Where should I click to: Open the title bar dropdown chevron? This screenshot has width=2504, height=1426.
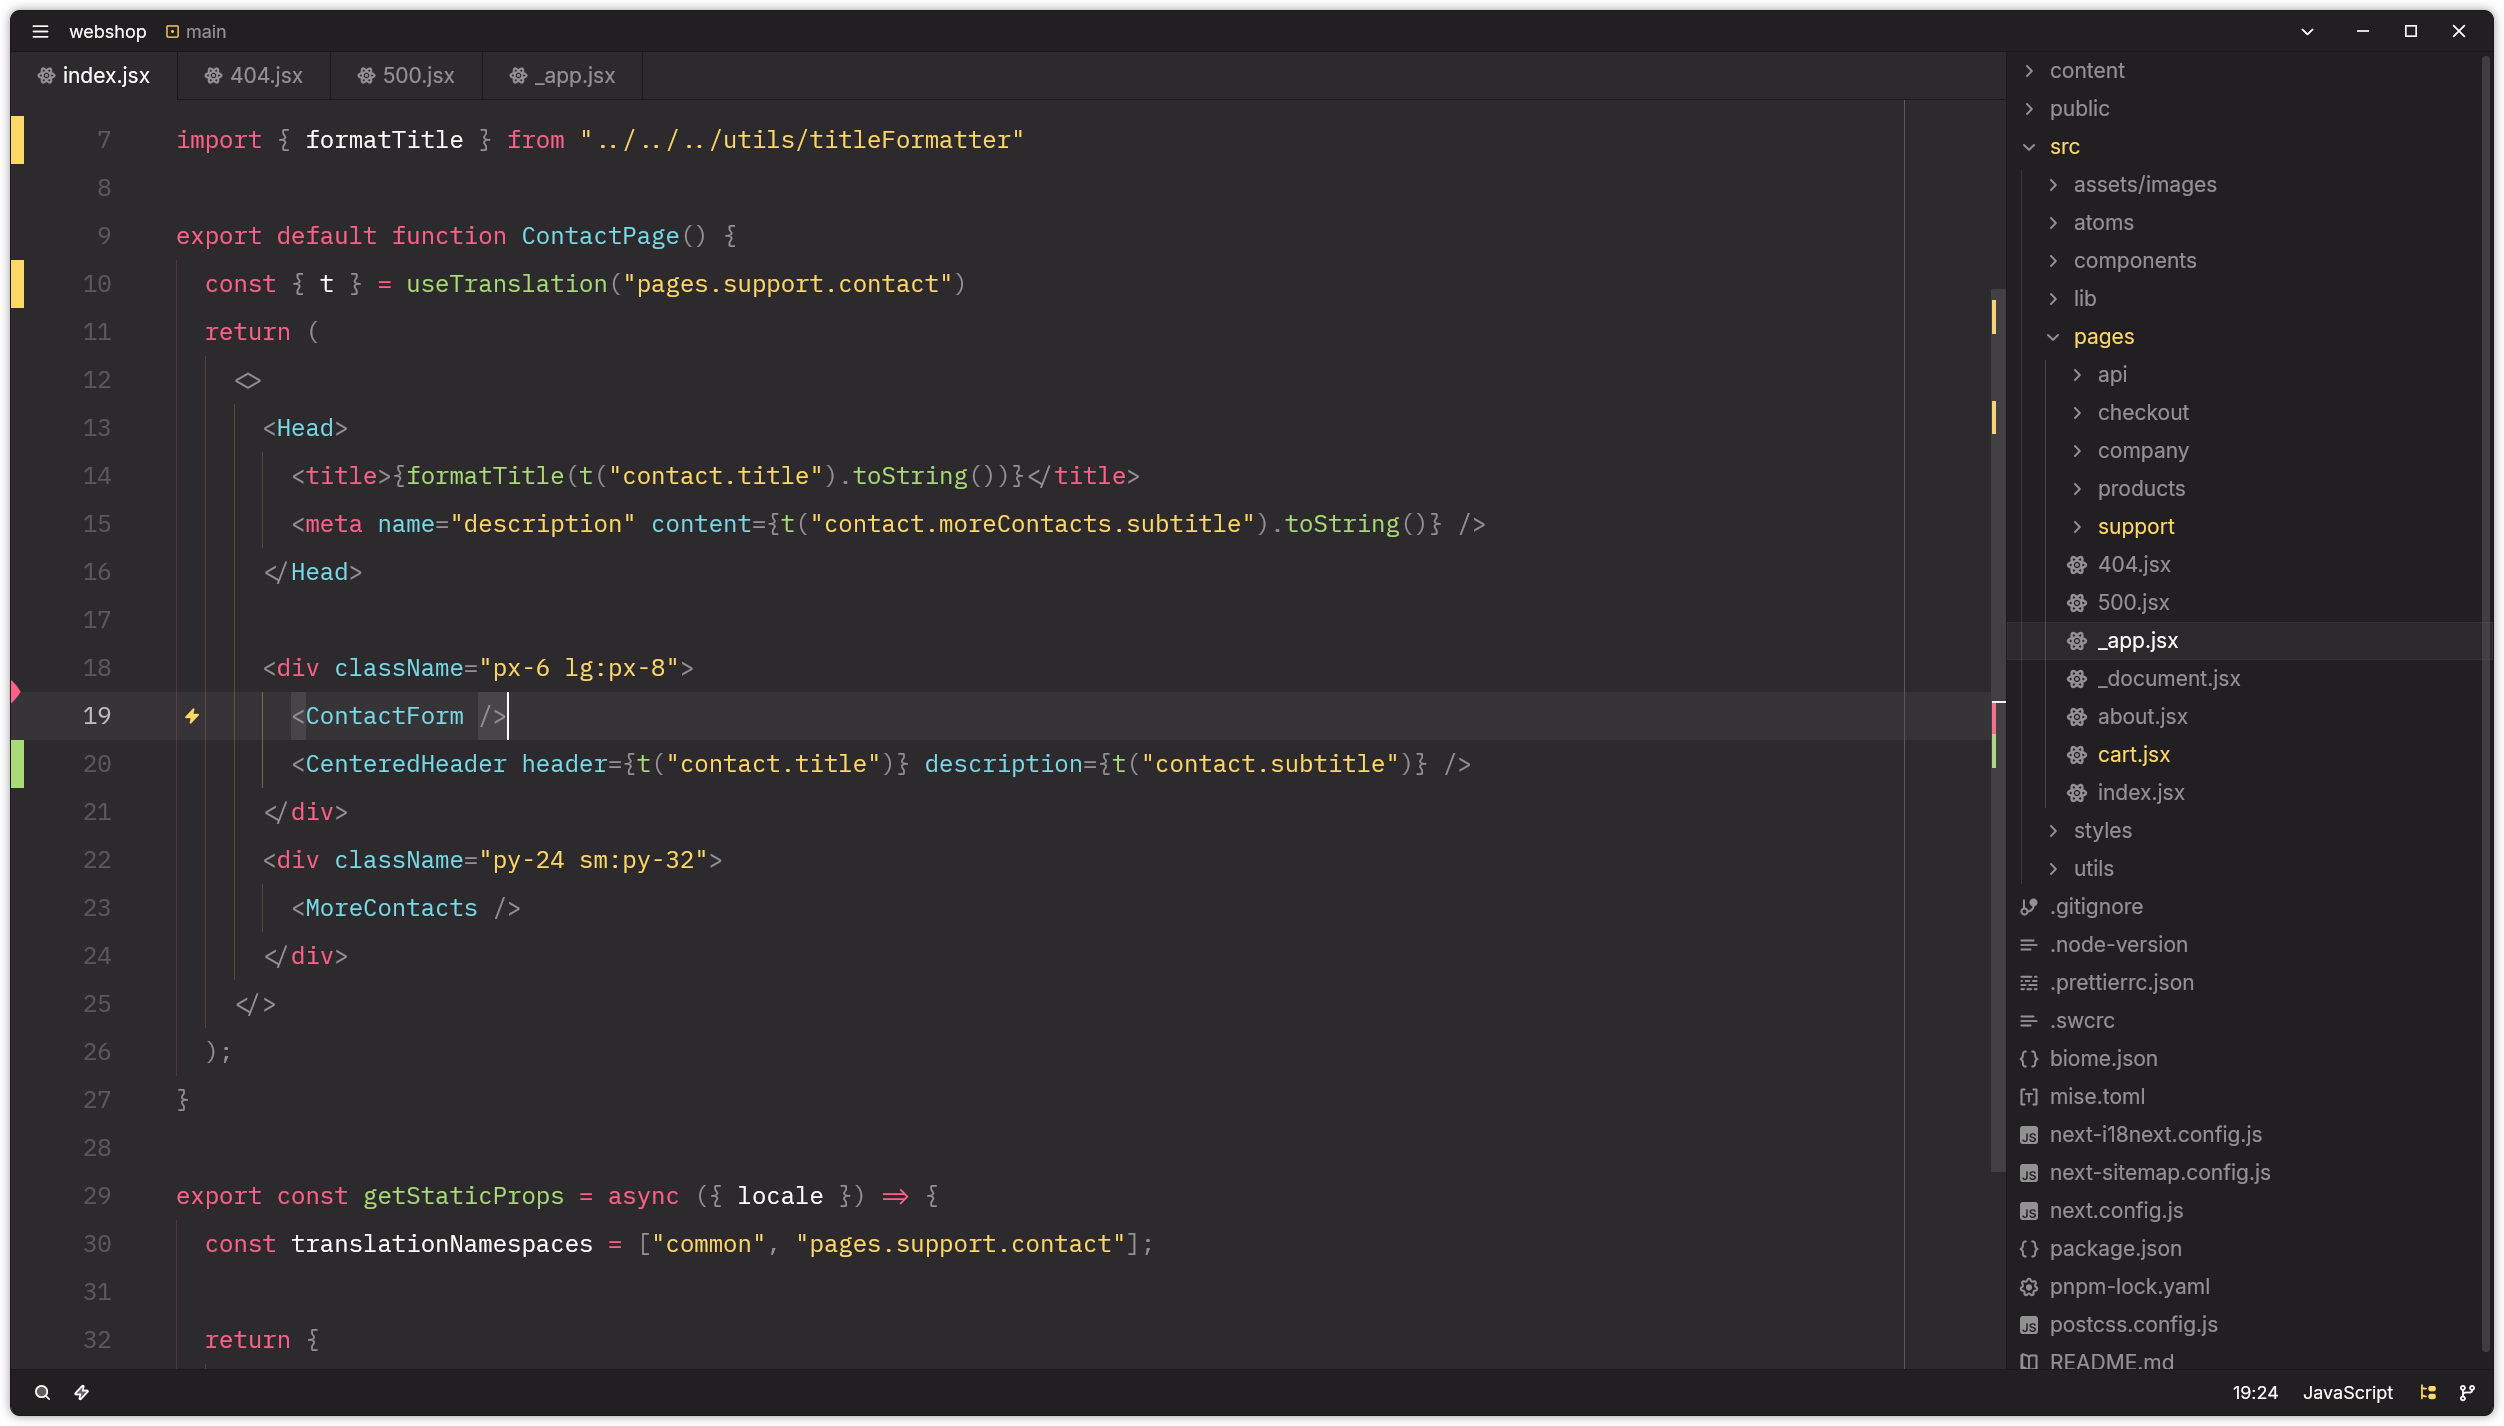point(2307,31)
